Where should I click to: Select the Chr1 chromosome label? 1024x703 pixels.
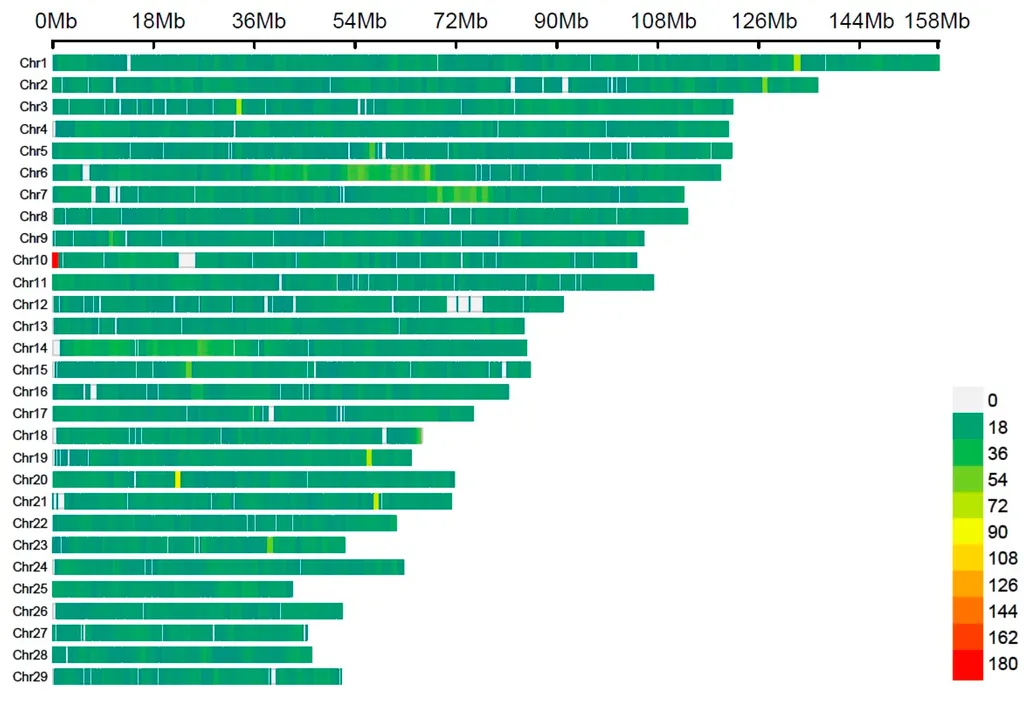33,63
